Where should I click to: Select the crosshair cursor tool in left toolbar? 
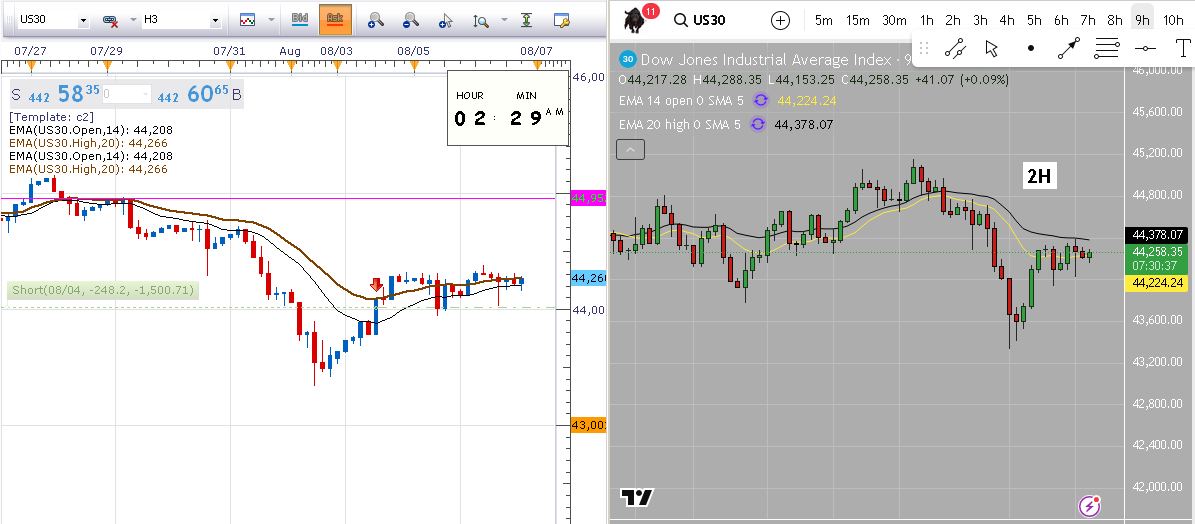447,20
